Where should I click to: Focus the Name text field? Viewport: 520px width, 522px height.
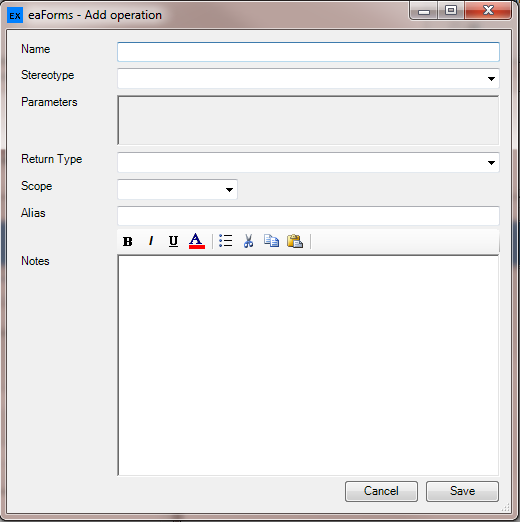[x=308, y=52]
